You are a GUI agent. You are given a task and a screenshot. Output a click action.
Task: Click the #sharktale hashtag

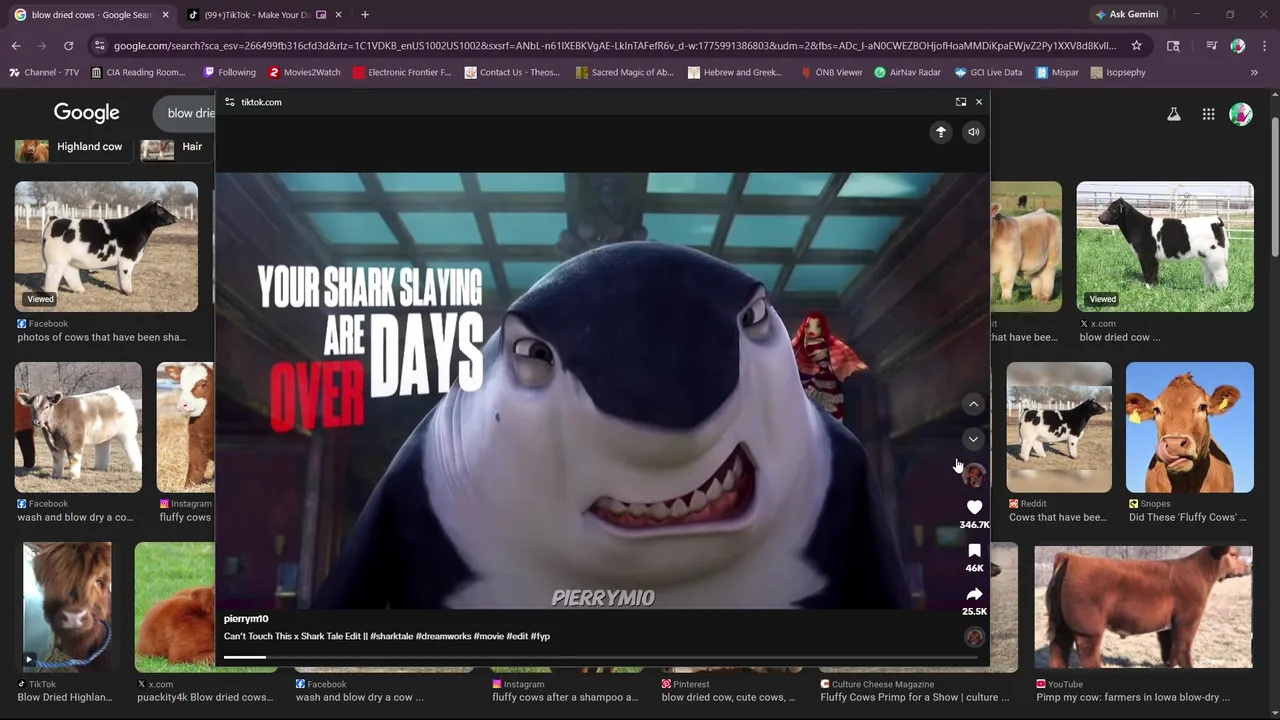[x=392, y=636]
